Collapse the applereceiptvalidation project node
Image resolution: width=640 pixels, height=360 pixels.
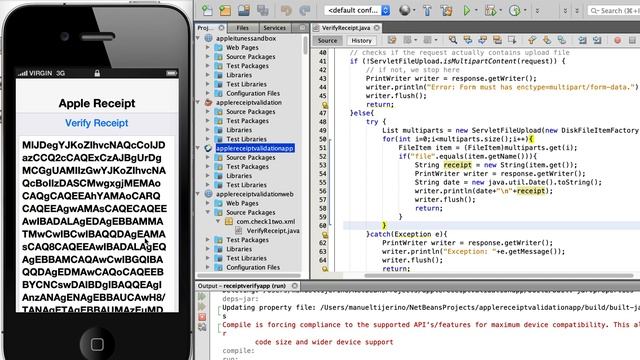198,102
